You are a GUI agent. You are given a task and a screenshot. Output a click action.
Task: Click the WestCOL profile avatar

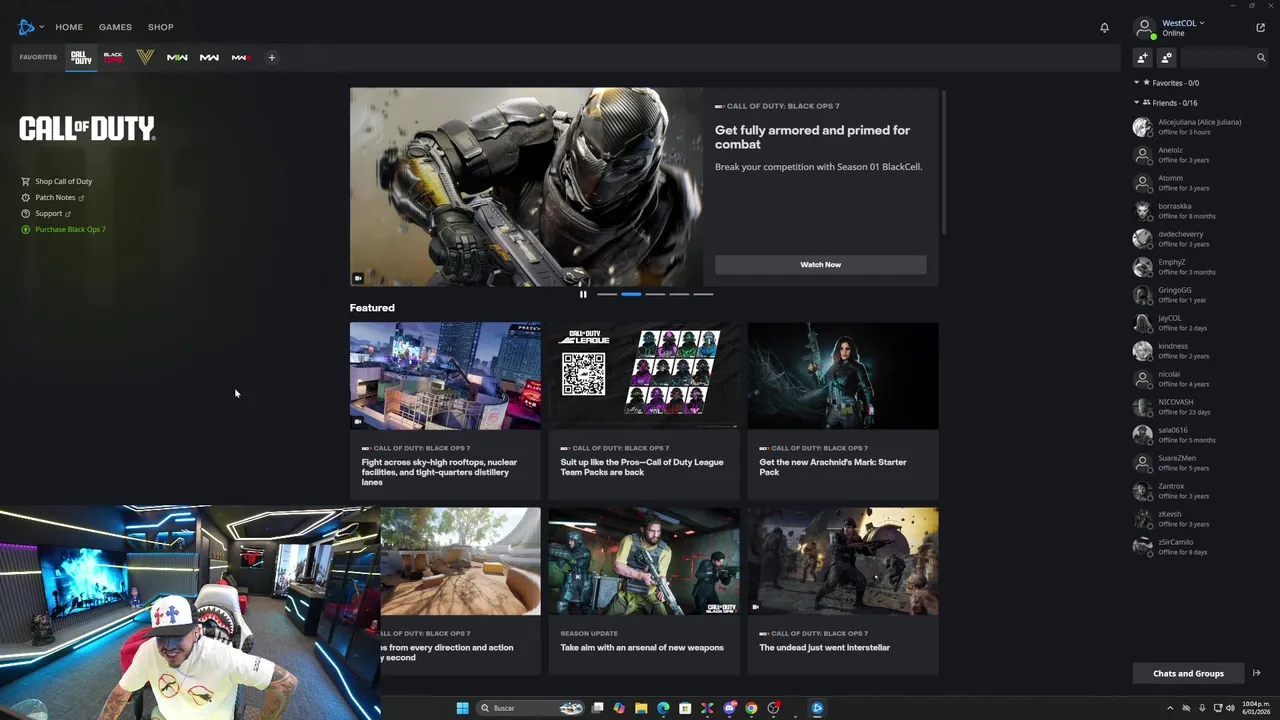click(x=1144, y=27)
